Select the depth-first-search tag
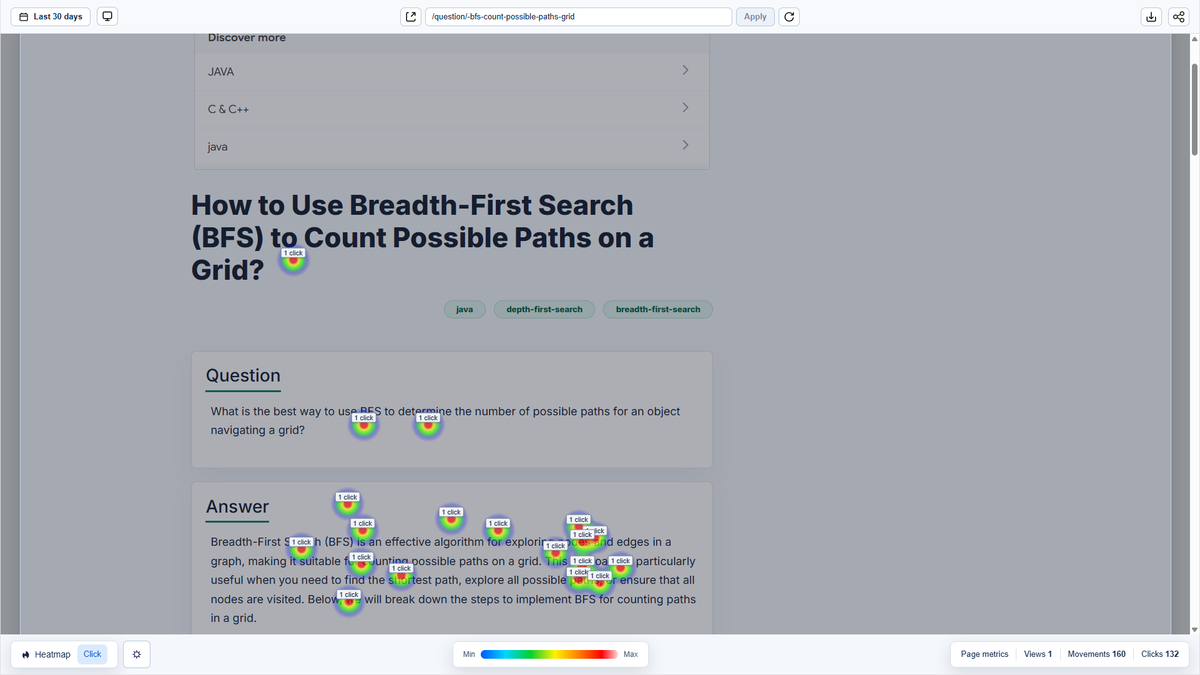Viewport: 1200px width, 675px height. point(544,309)
